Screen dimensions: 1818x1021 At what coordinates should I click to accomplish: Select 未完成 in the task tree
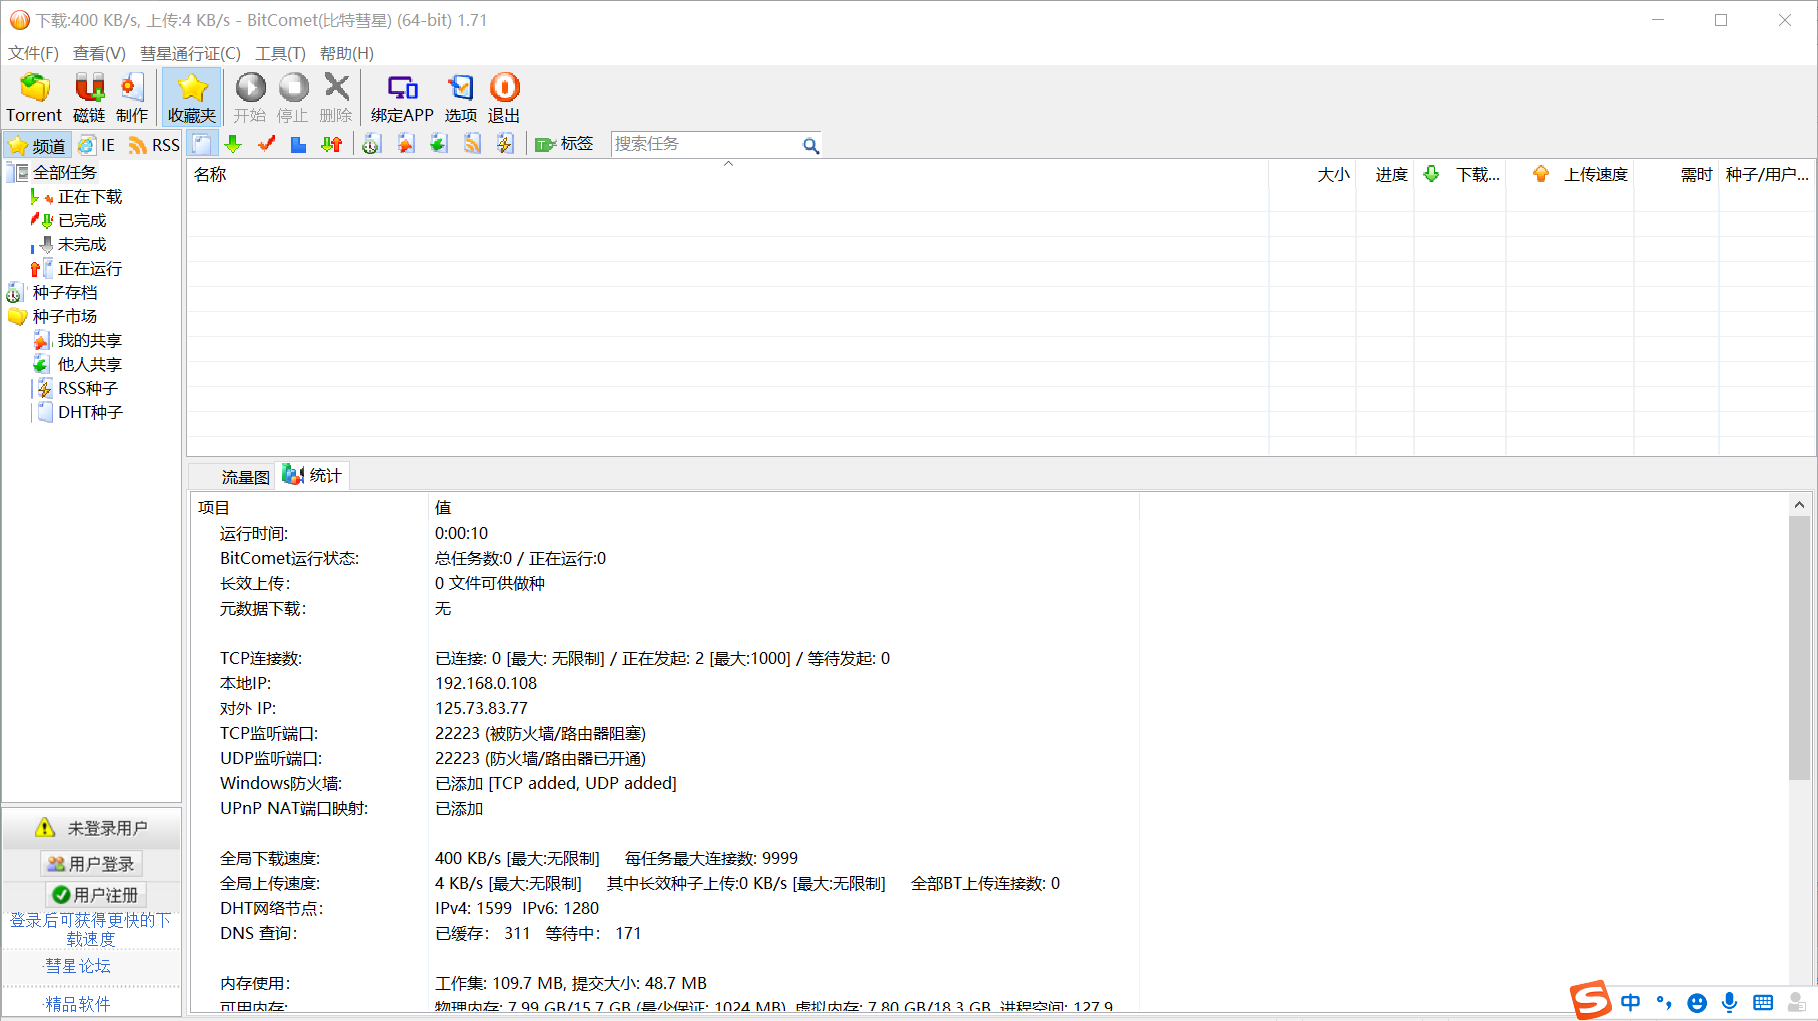[x=82, y=245]
